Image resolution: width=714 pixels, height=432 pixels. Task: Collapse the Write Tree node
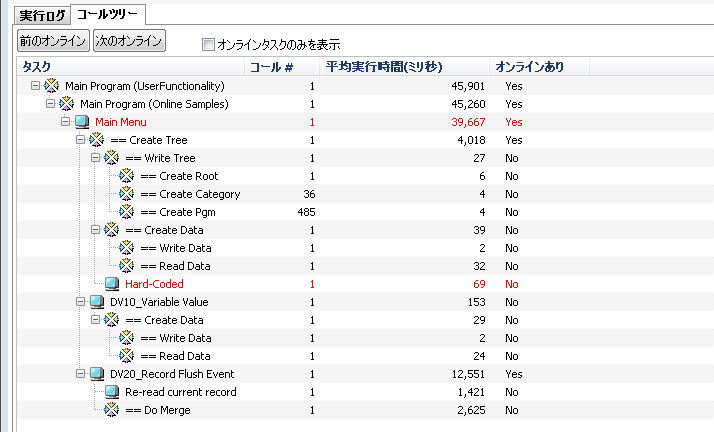pos(95,158)
